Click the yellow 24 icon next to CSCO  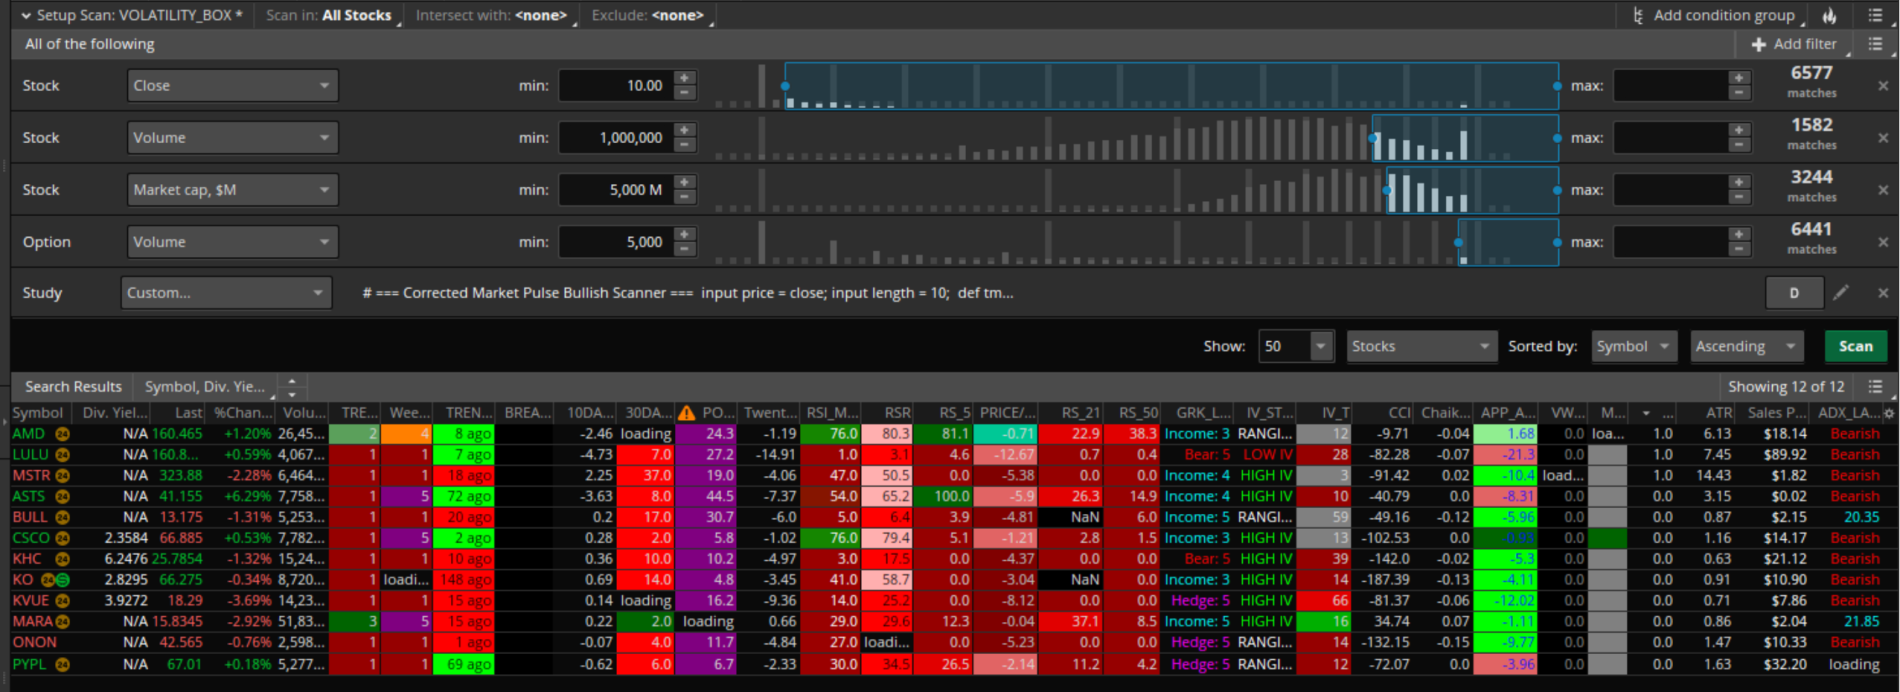pos(62,538)
